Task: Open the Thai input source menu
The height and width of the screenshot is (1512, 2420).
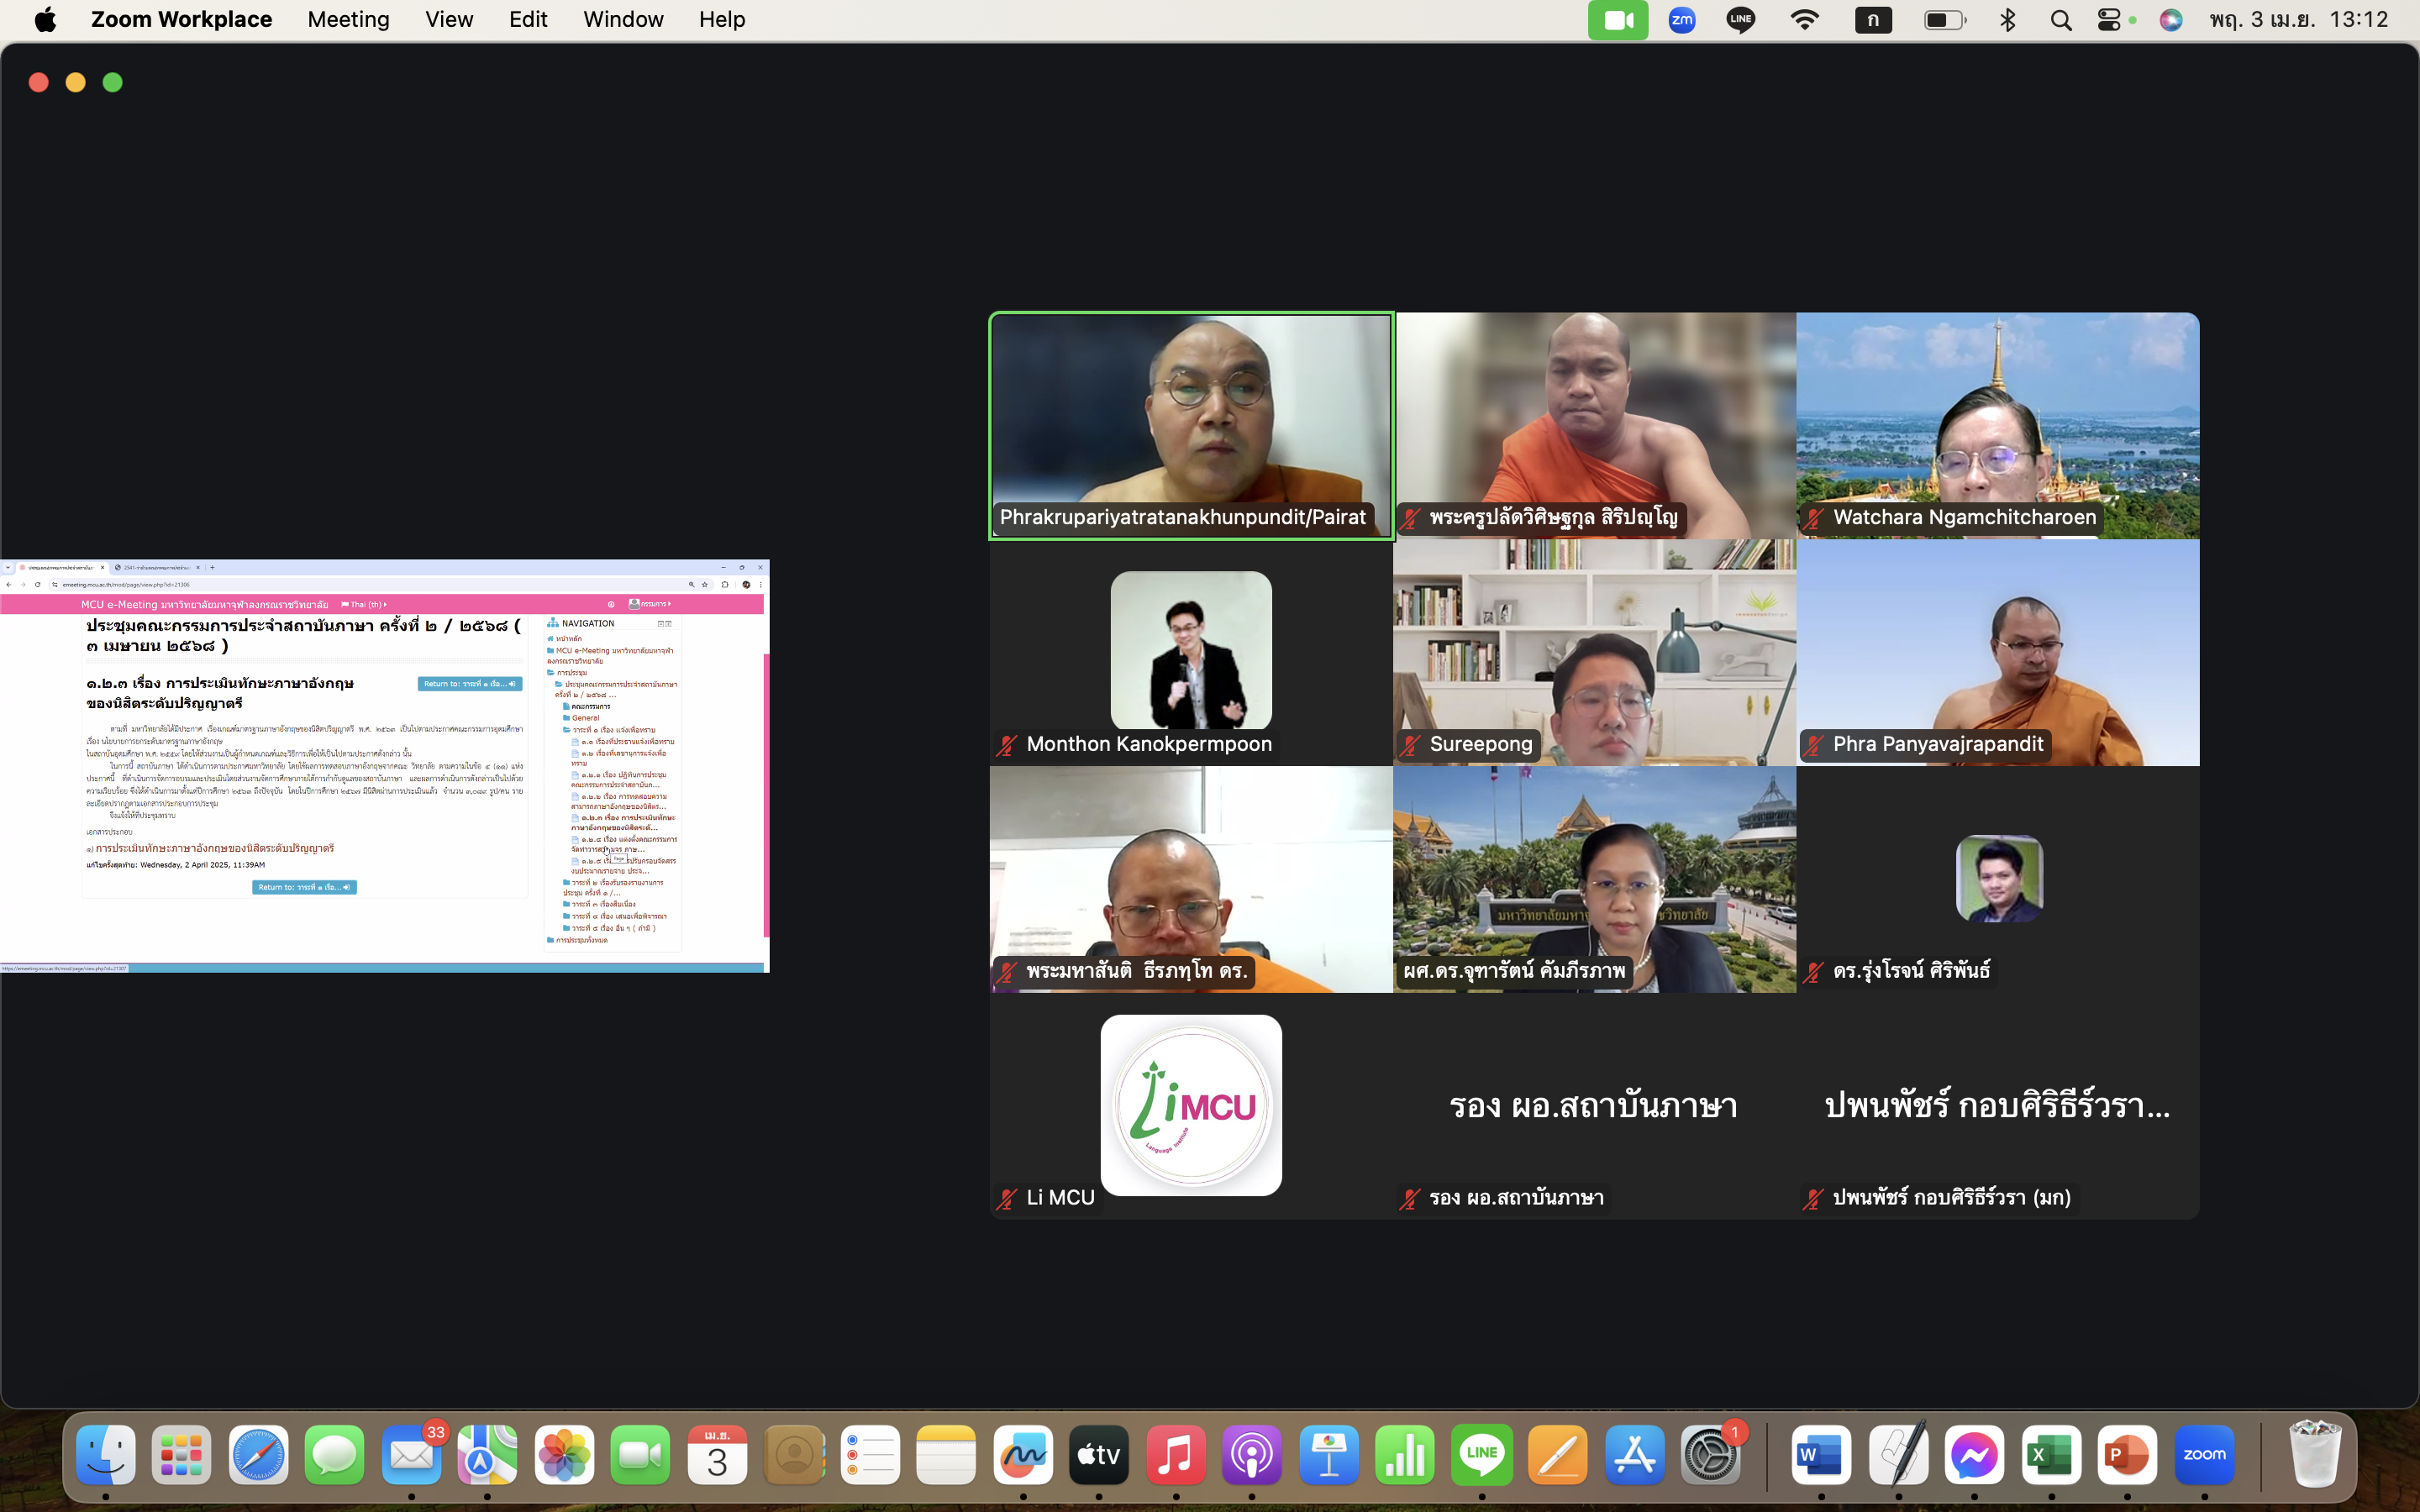Action: click(x=1872, y=20)
